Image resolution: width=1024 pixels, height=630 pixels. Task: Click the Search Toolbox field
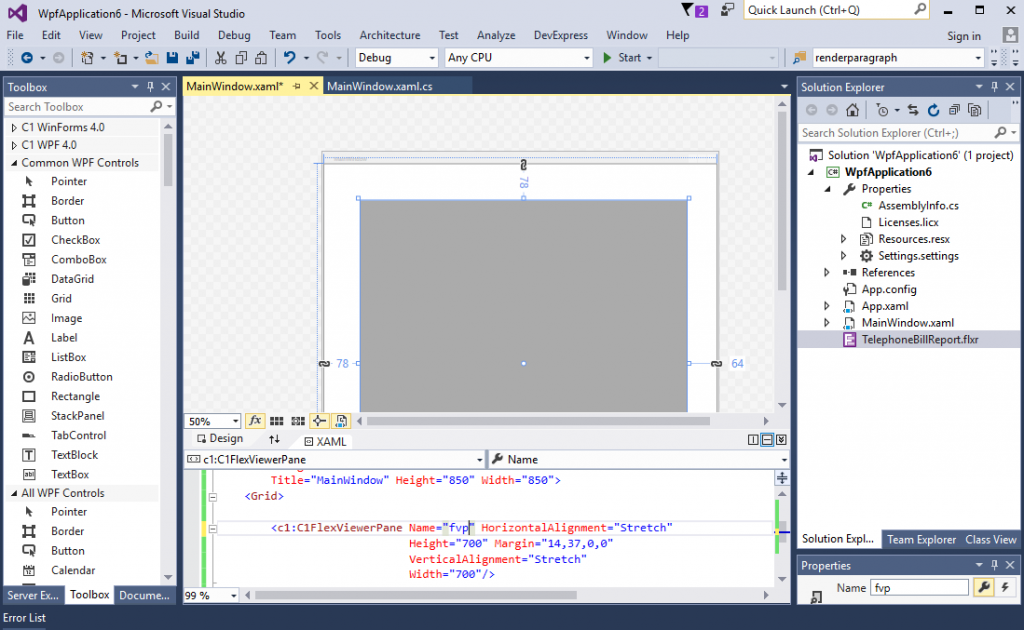[x=89, y=106]
